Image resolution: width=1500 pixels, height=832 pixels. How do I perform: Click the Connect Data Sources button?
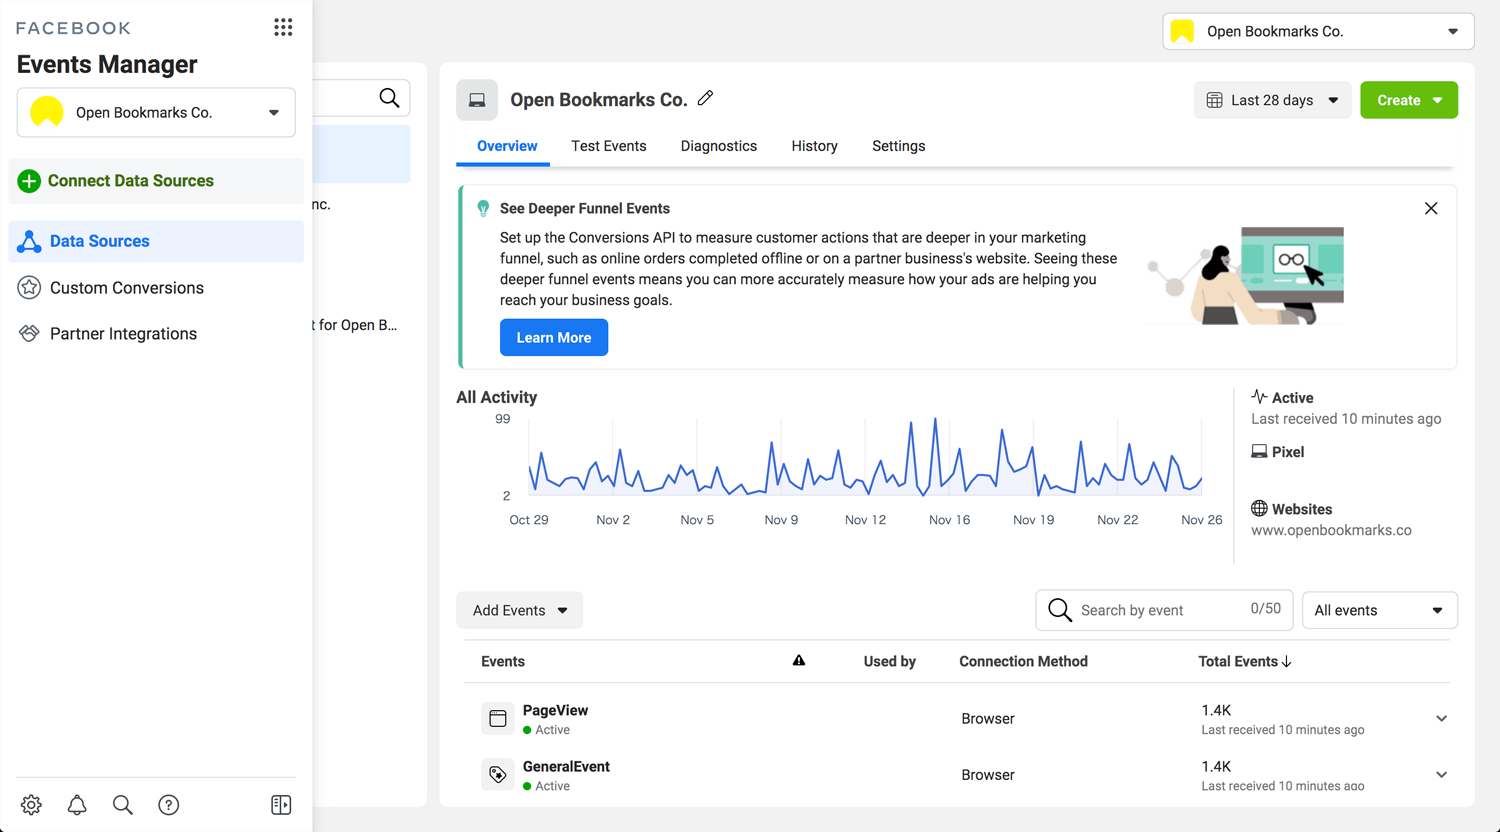[x=156, y=181]
